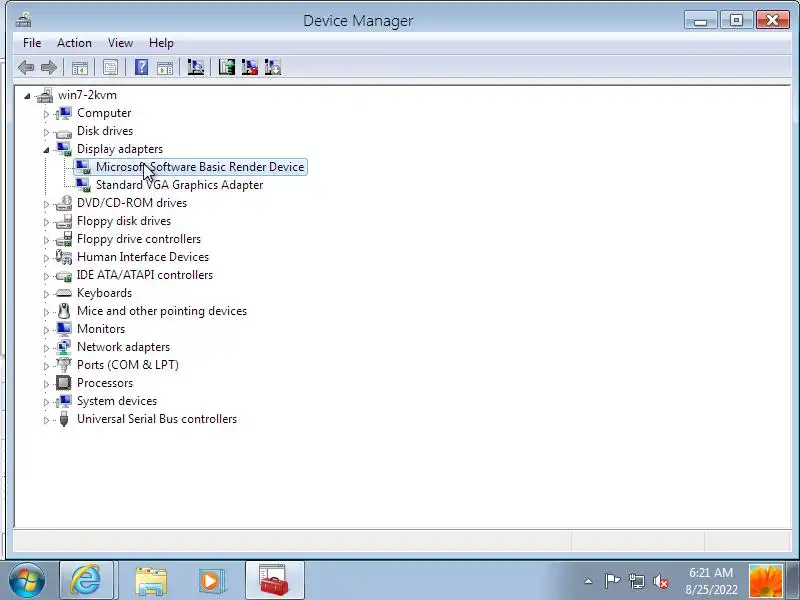Select 'IDE ATA/ATAPI controllers' label
The image size is (800, 600).
point(145,274)
